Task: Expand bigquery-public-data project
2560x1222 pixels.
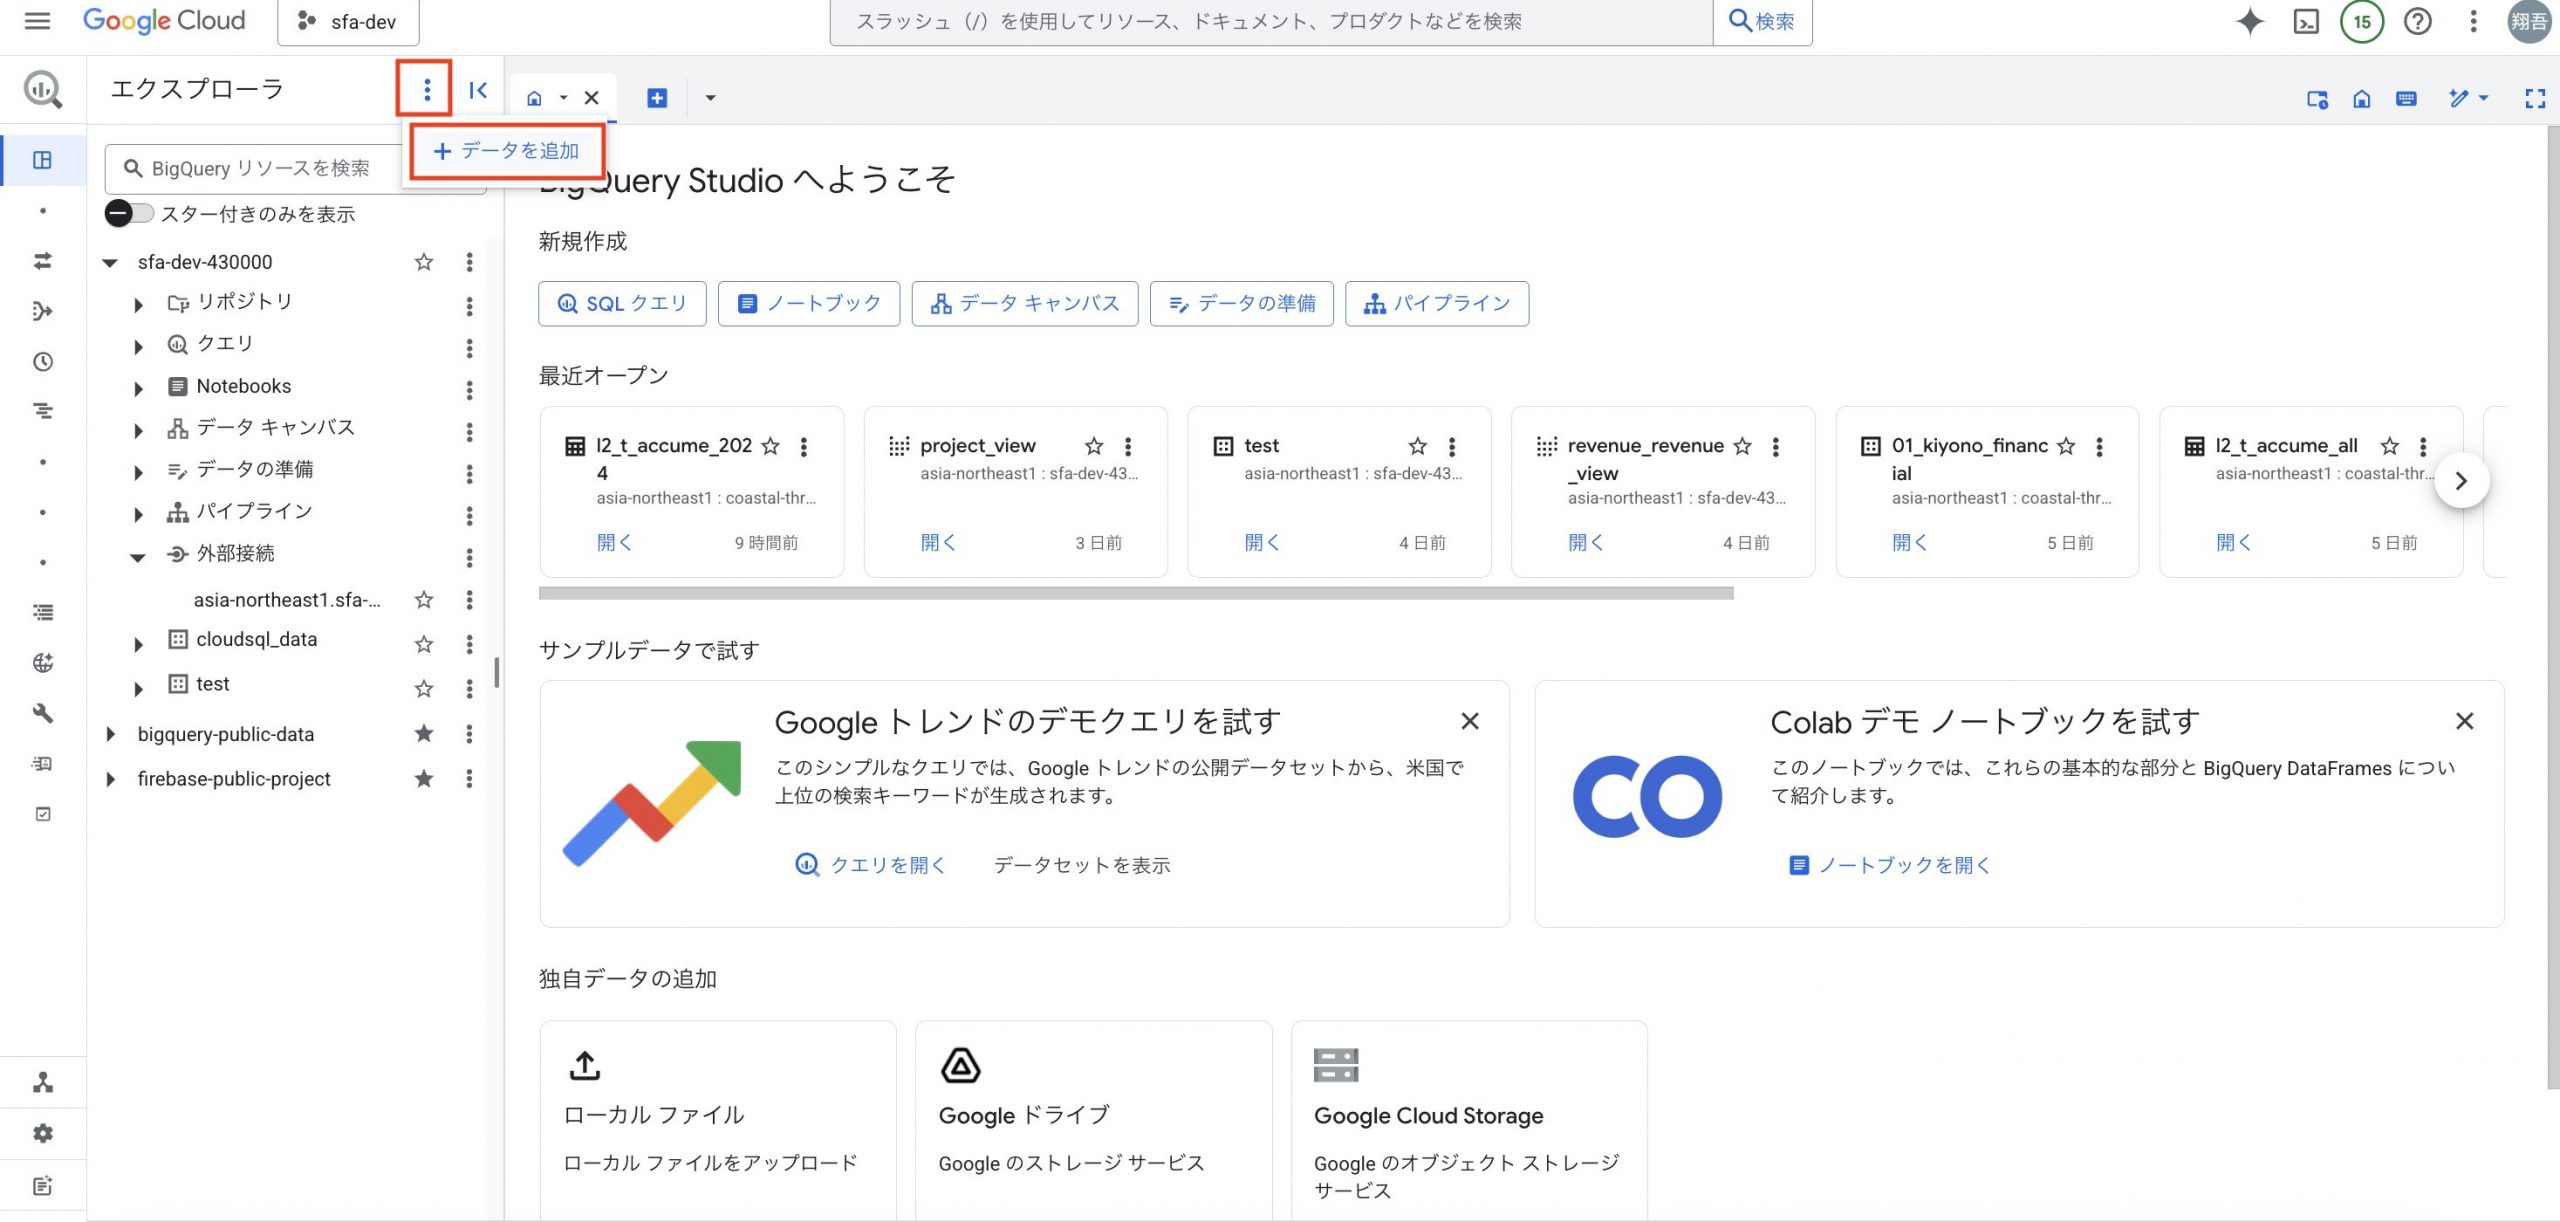Action: point(110,734)
